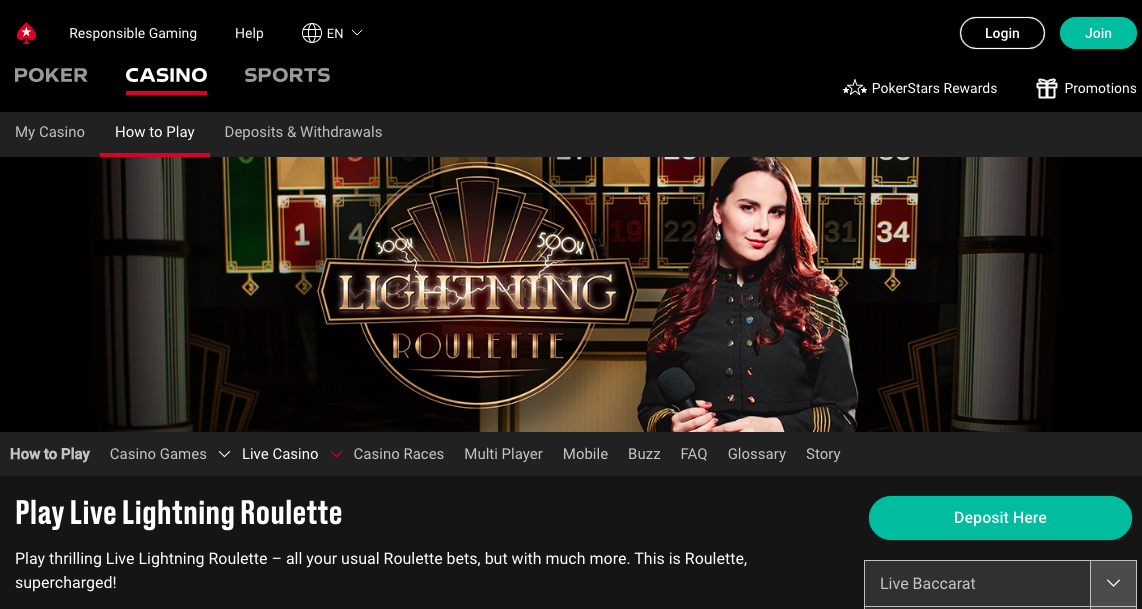Click the Promotions gift box icon
This screenshot has height=609, width=1142.
pos(1047,88)
